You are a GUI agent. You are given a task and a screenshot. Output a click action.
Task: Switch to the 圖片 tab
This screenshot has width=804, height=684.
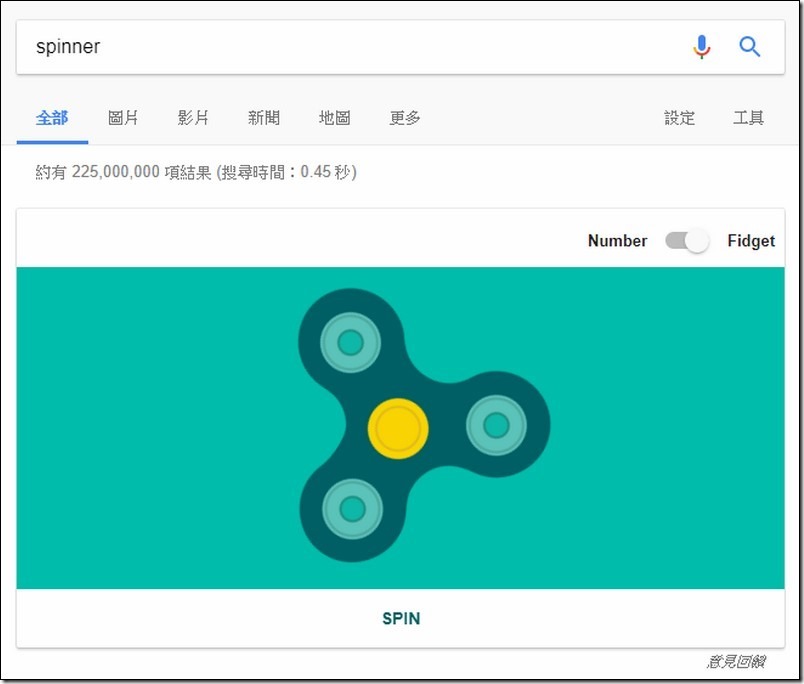[x=123, y=118]
